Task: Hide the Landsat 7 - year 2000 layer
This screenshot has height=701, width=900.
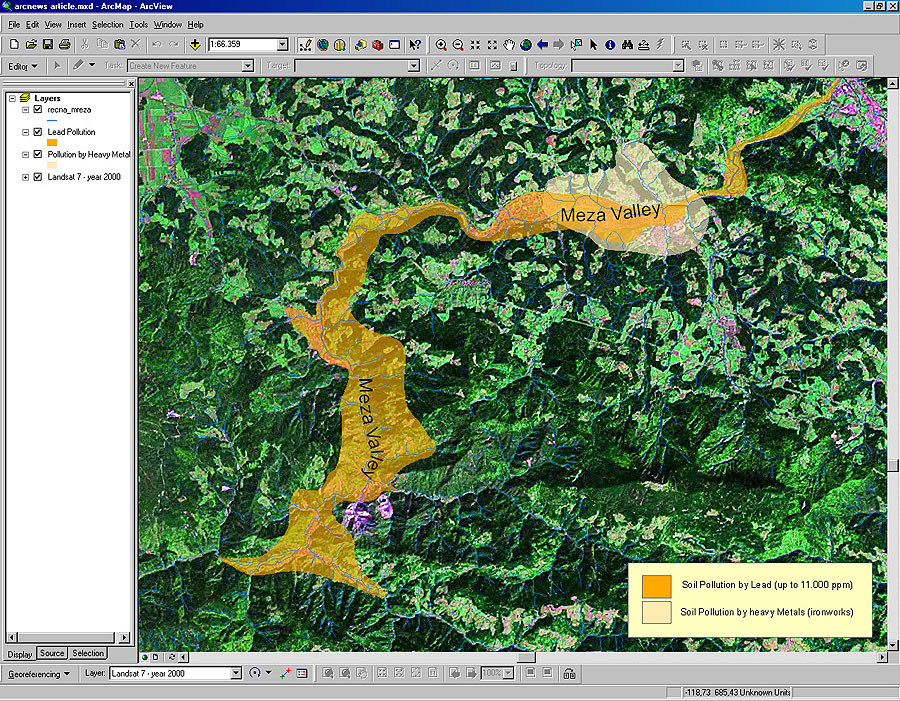Action: click(38, 177)
